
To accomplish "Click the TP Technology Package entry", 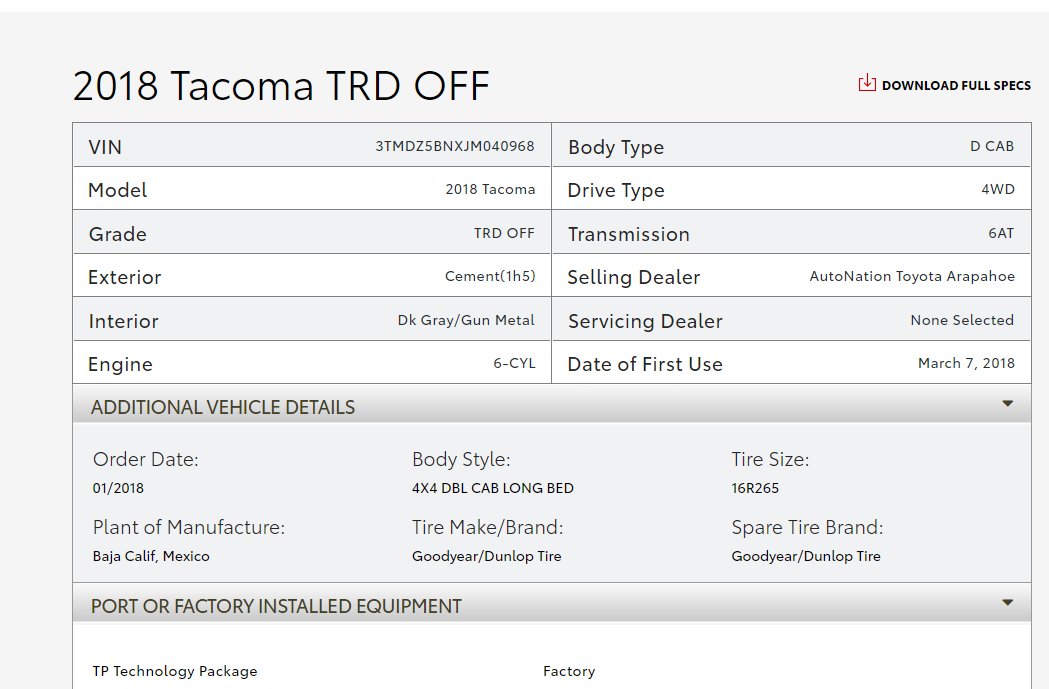I will [175, 671].
